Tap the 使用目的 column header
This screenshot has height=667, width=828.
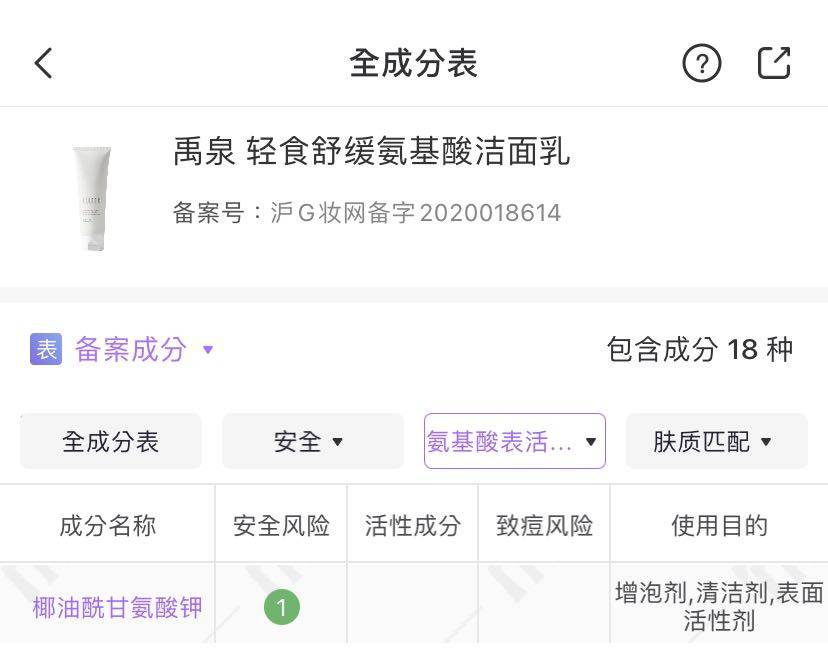(719, 526)
